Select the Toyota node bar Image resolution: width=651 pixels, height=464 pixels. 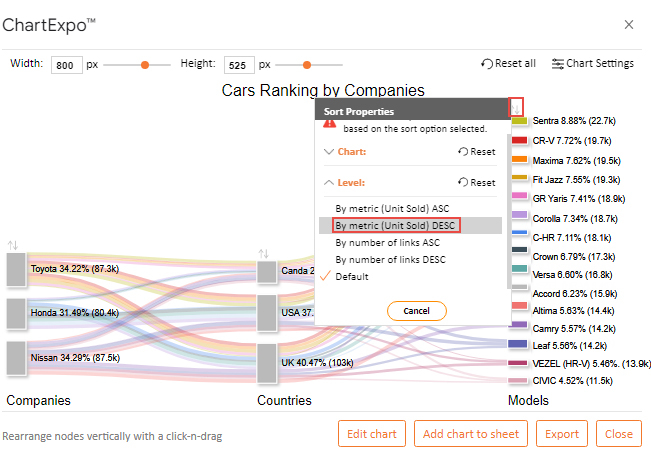point(16,269)
